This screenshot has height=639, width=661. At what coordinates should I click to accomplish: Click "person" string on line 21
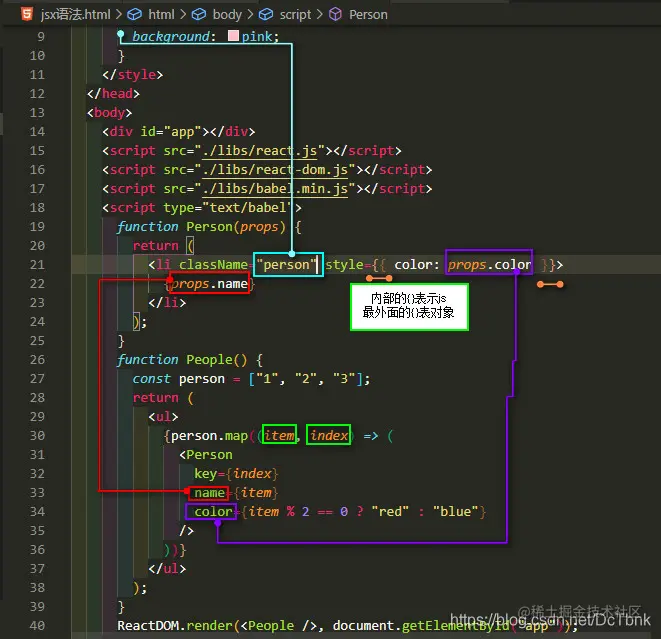286,265
